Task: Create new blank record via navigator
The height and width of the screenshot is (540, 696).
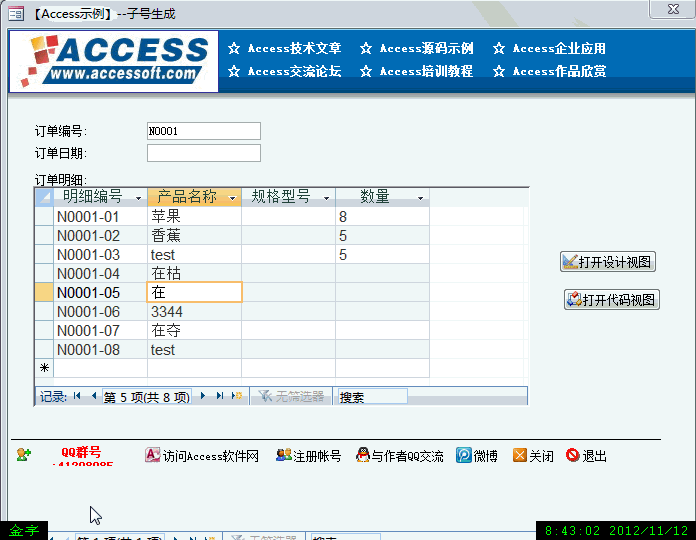Action: click(x=237, y=396)
